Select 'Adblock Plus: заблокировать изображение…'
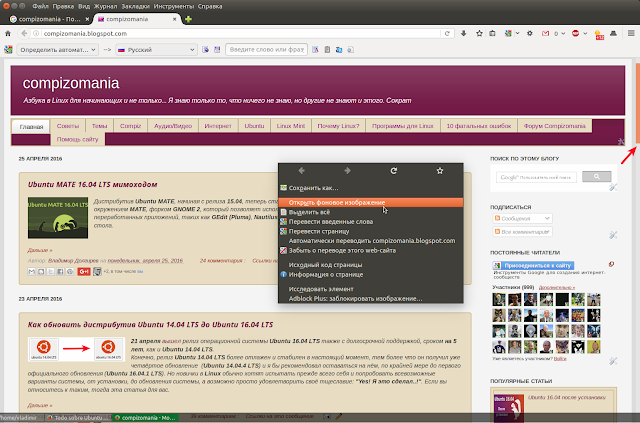 click(x=371, y=298)
